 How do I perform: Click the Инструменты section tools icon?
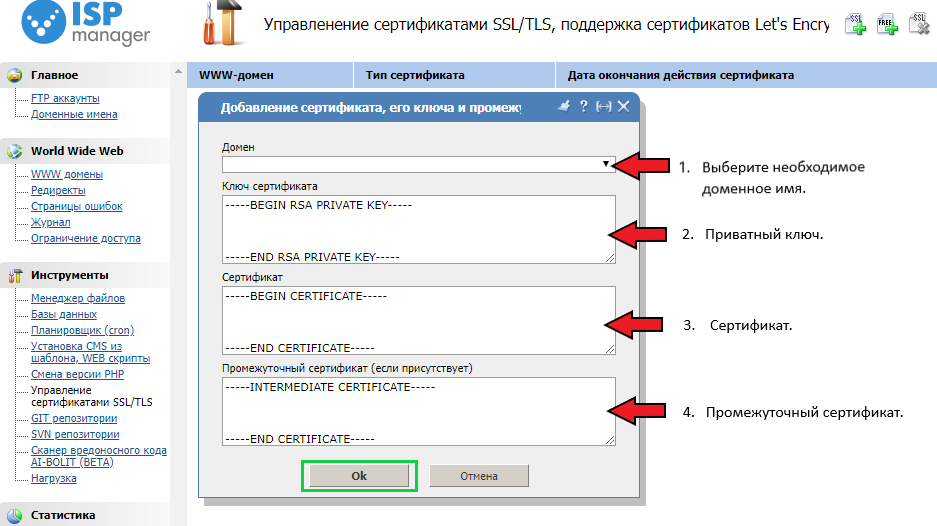click(14, 276)
